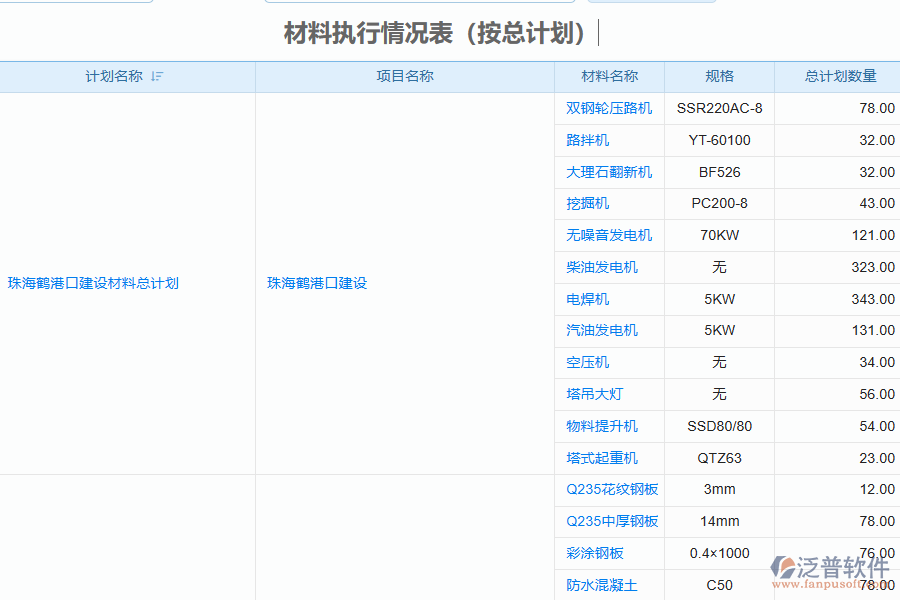900x600 pixels.
Task: Click the 双钢轮压路机 material link
Action: tap(609, 108)
